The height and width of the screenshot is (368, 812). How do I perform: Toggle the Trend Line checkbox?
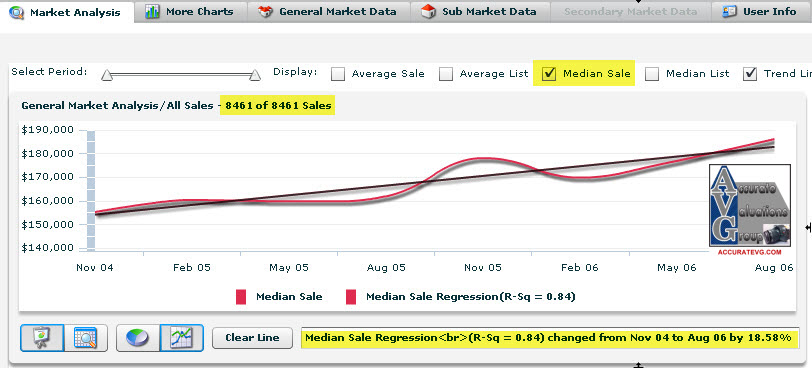[x=750, y=74]
